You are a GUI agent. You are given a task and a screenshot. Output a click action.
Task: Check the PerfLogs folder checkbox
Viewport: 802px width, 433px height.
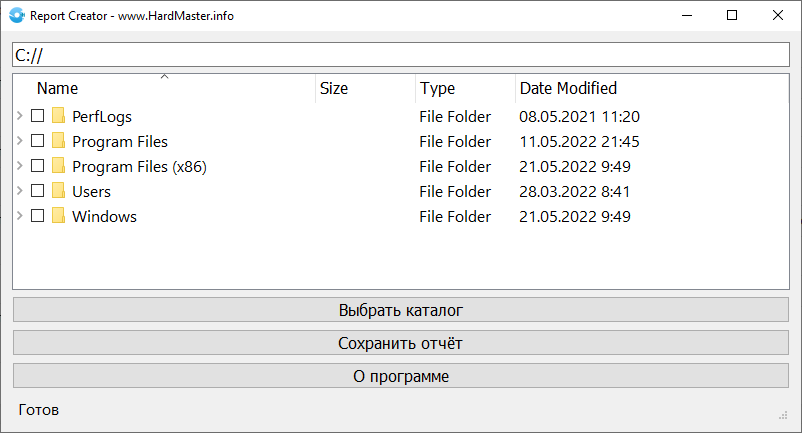(x=37, y=116)
